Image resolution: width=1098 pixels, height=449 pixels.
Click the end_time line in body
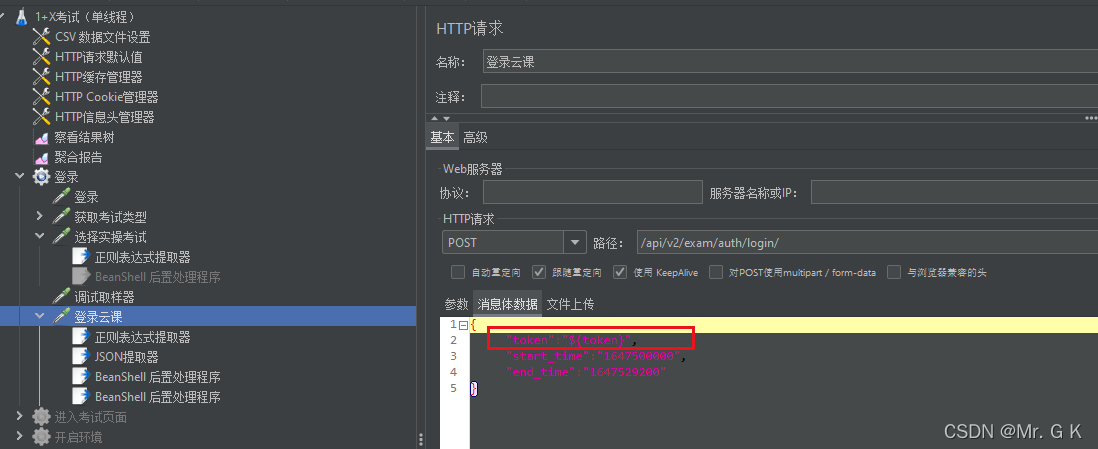[x=585, y=372]
